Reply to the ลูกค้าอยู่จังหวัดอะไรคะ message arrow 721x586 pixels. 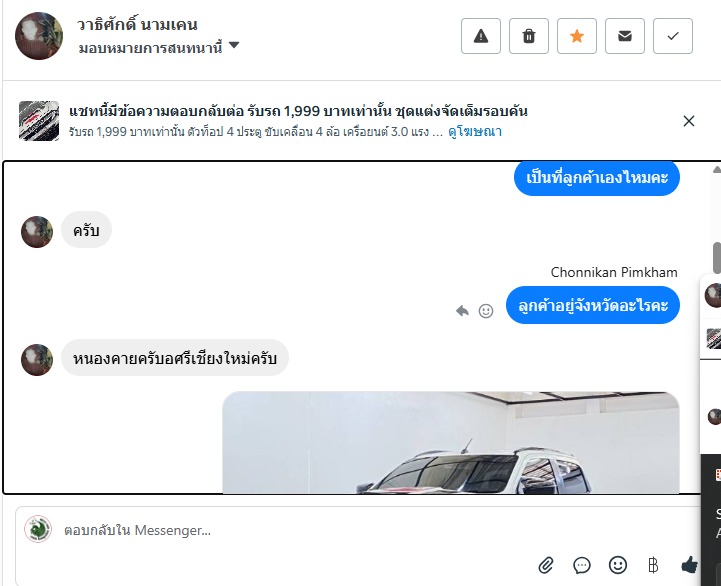coord(462,311)
